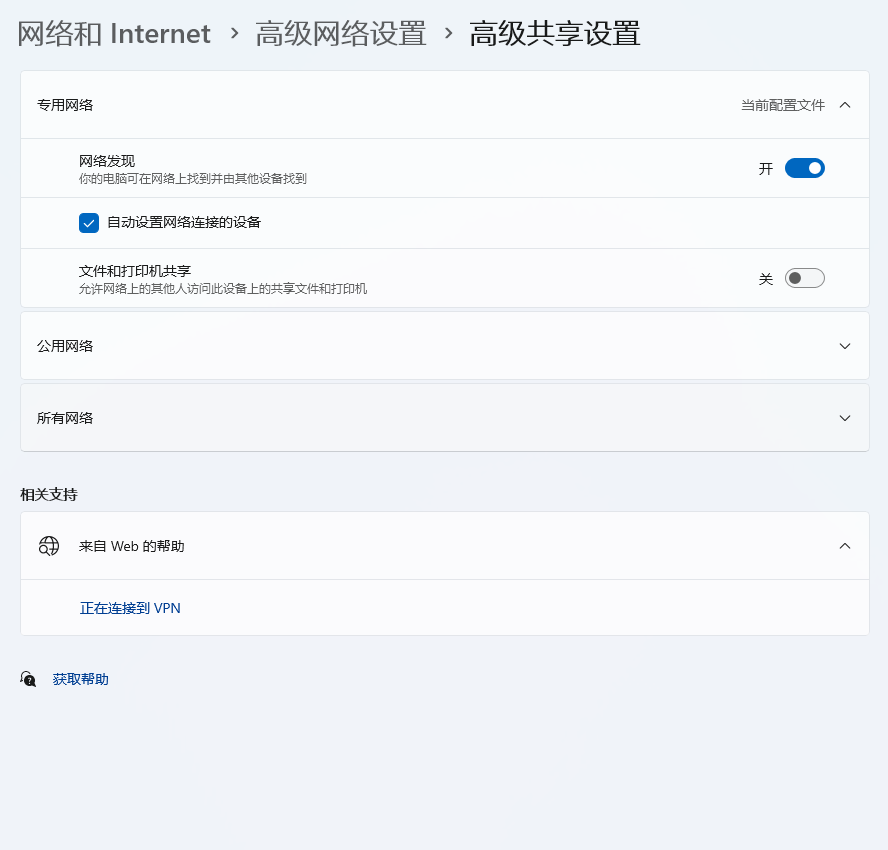Go back to 网络和 Internet breadcrumb
The height and width of the screenshot is (850, 888).
(x=114, y=33)
